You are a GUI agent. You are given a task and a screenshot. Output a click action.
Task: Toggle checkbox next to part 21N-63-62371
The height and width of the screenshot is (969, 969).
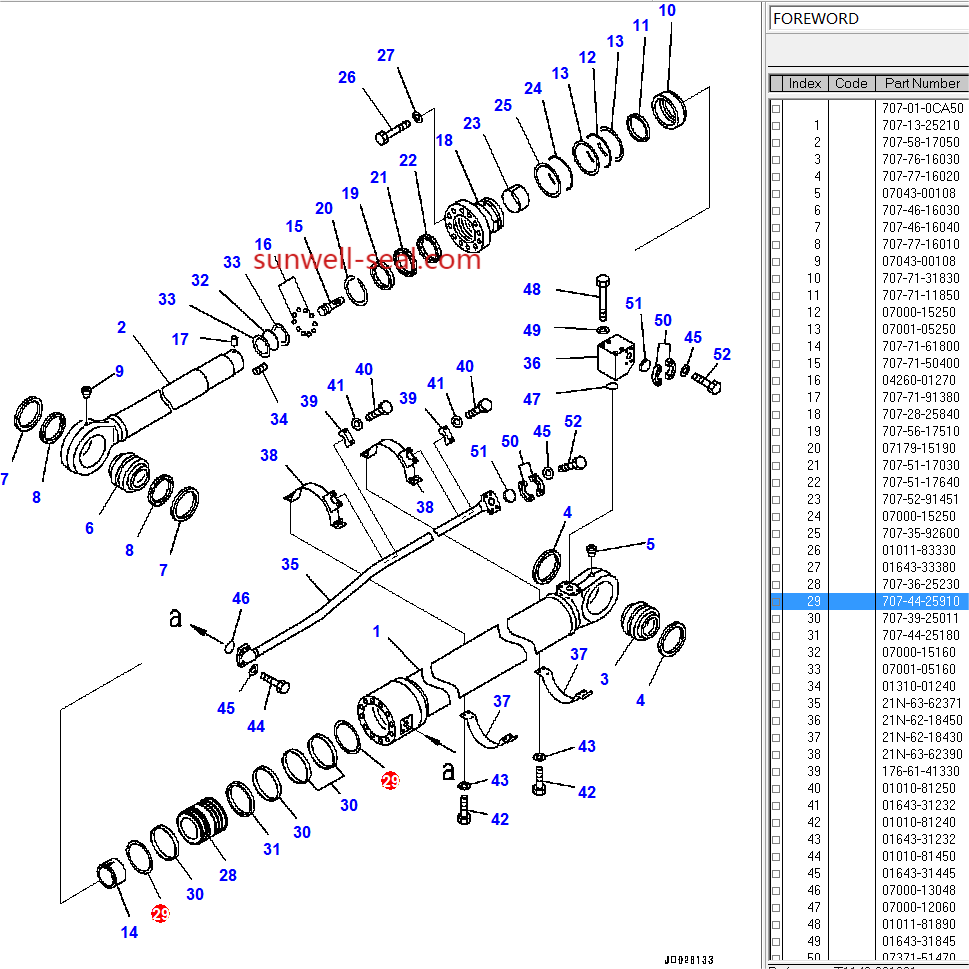[x=776, y=703]
